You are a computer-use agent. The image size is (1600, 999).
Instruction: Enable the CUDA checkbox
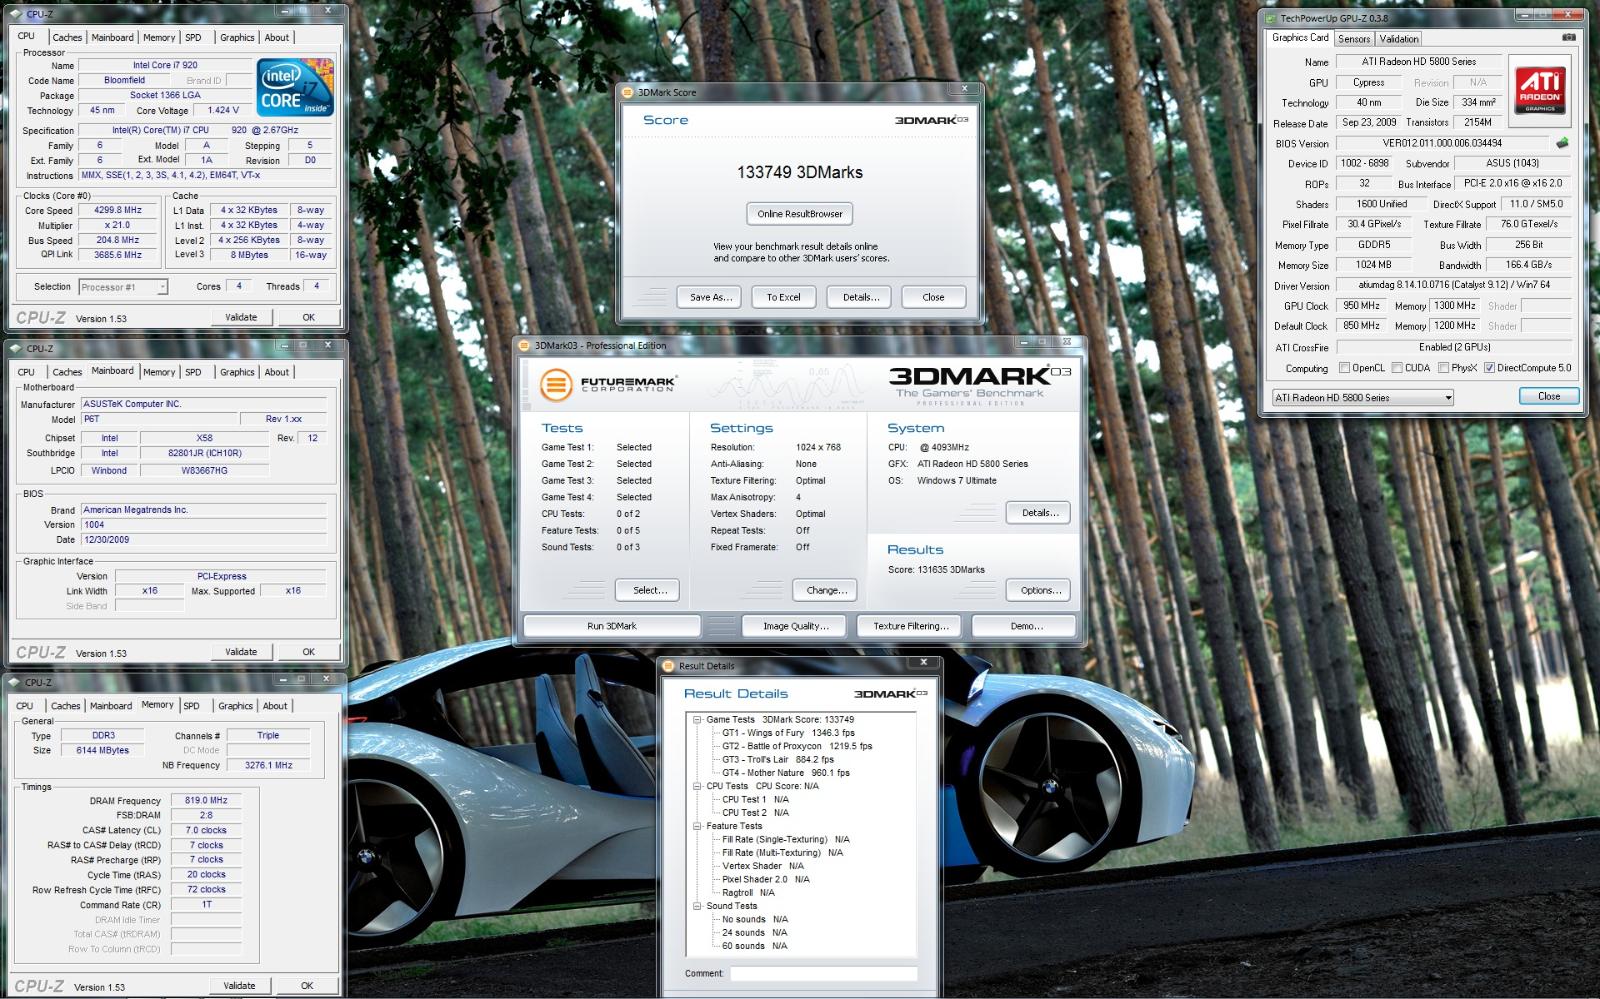1397,368
